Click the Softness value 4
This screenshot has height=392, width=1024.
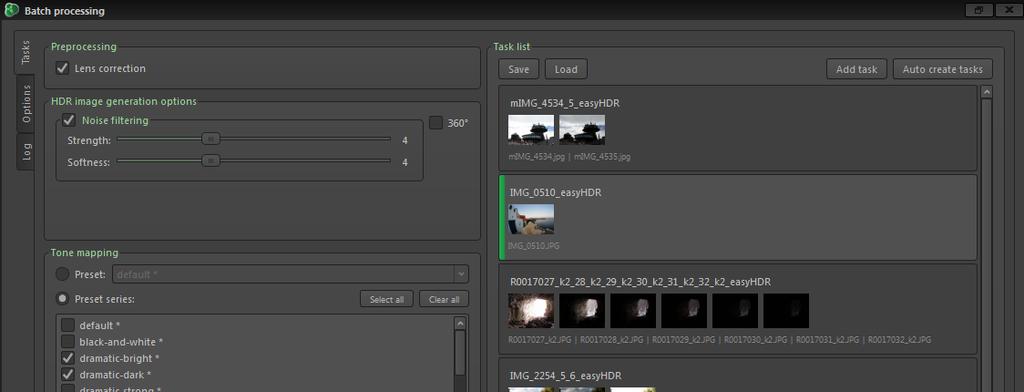pos(405,162)
